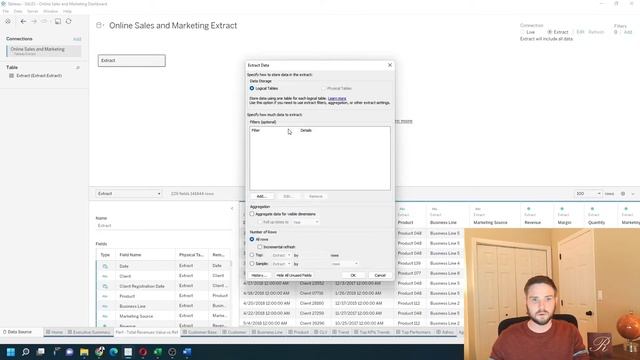Select the Sample rows radio button
This screenshot has height=360, width=640.
tap(252, 264)
